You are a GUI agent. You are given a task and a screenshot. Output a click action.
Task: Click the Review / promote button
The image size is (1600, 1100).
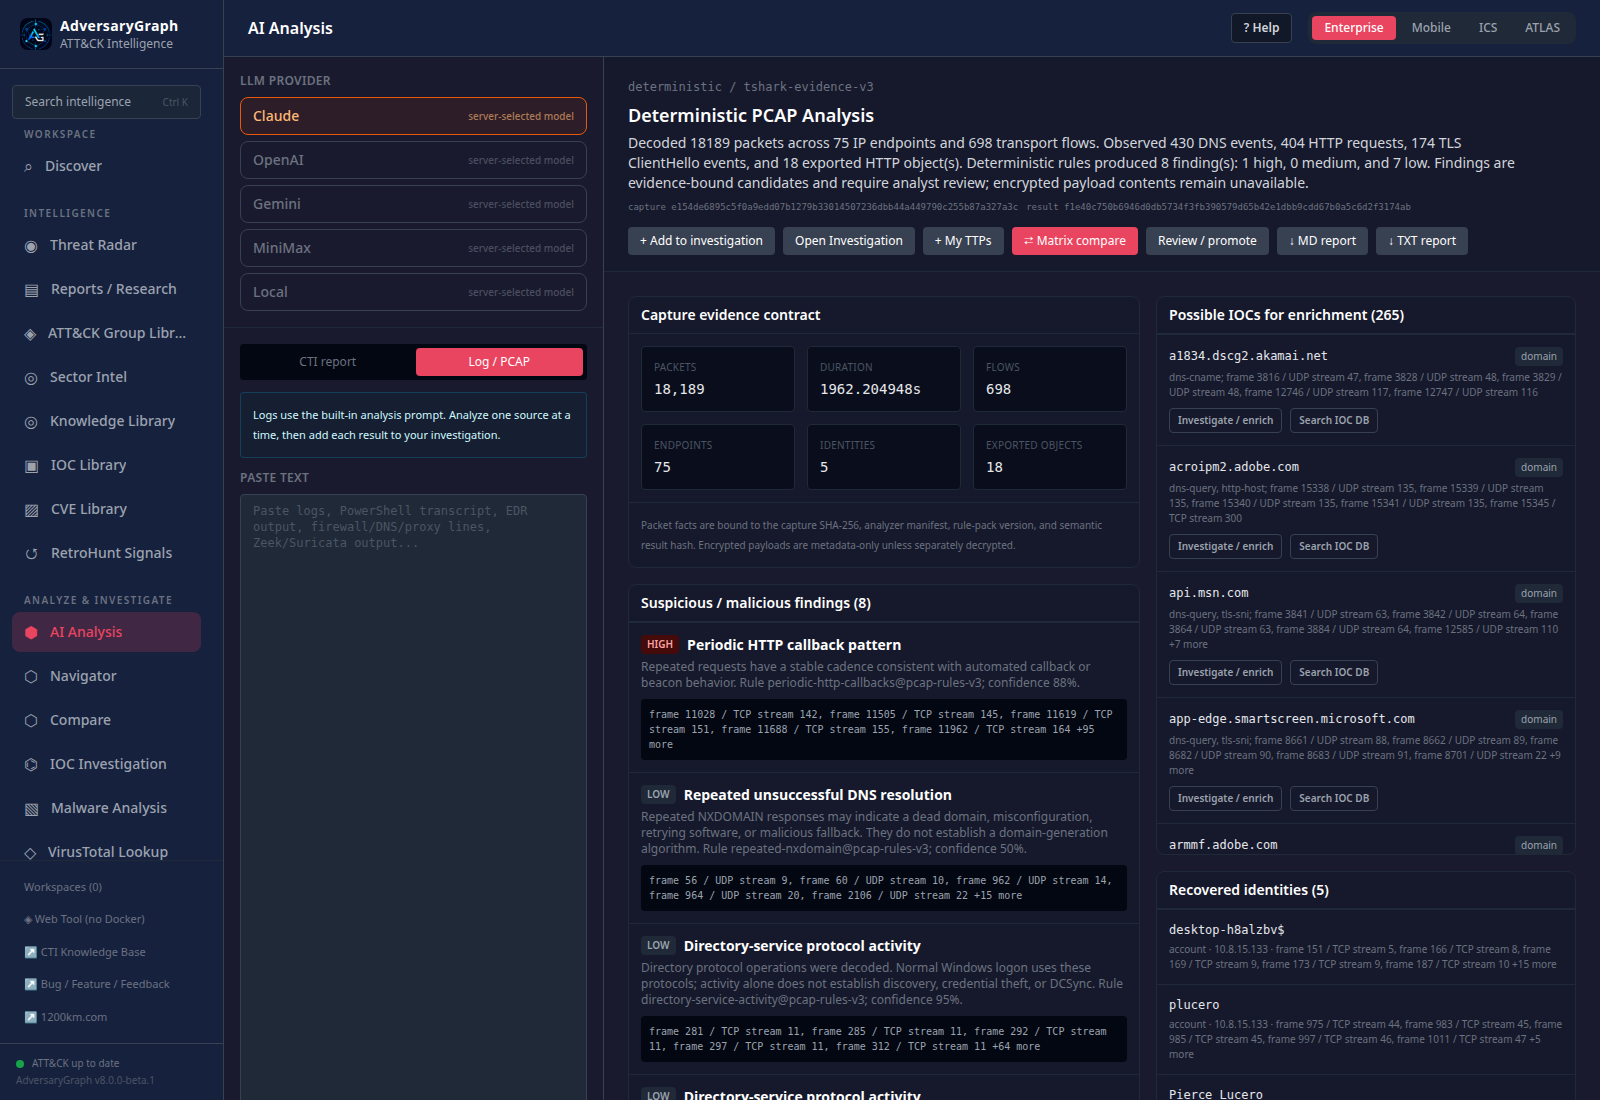[1207, 241]
